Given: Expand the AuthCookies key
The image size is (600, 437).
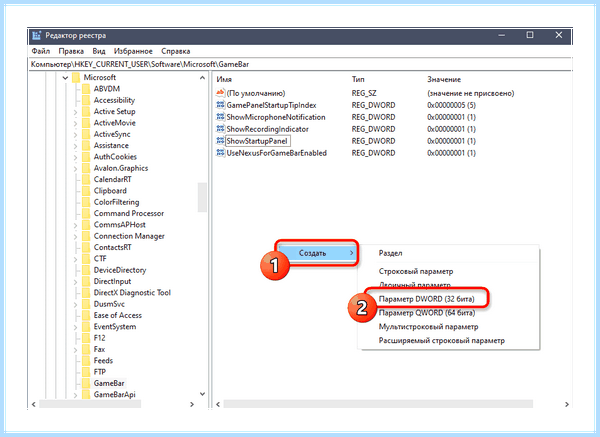Looking at the screenshot, I should tap(75, 157).
